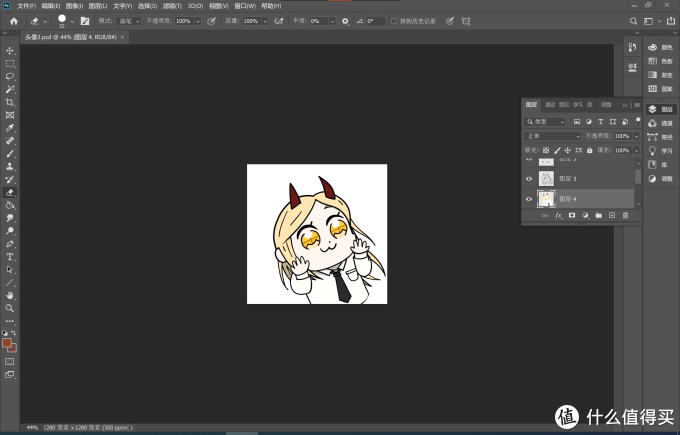Open the 图像(I) menu
Viewport: 680px width, 435px height.
74,6
